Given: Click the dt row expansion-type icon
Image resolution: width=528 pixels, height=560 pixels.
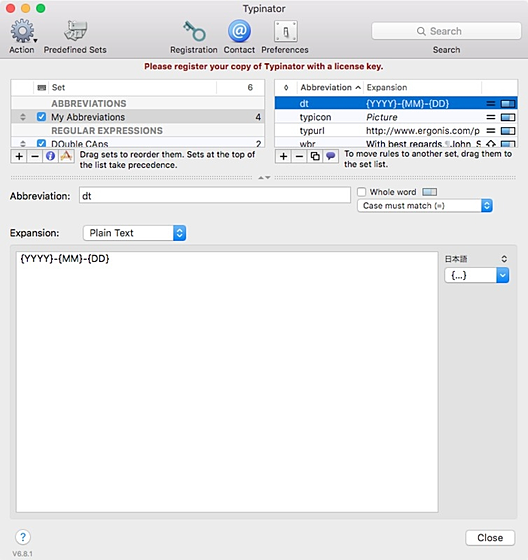Looking at the screenshot, I should click(508, 104).
